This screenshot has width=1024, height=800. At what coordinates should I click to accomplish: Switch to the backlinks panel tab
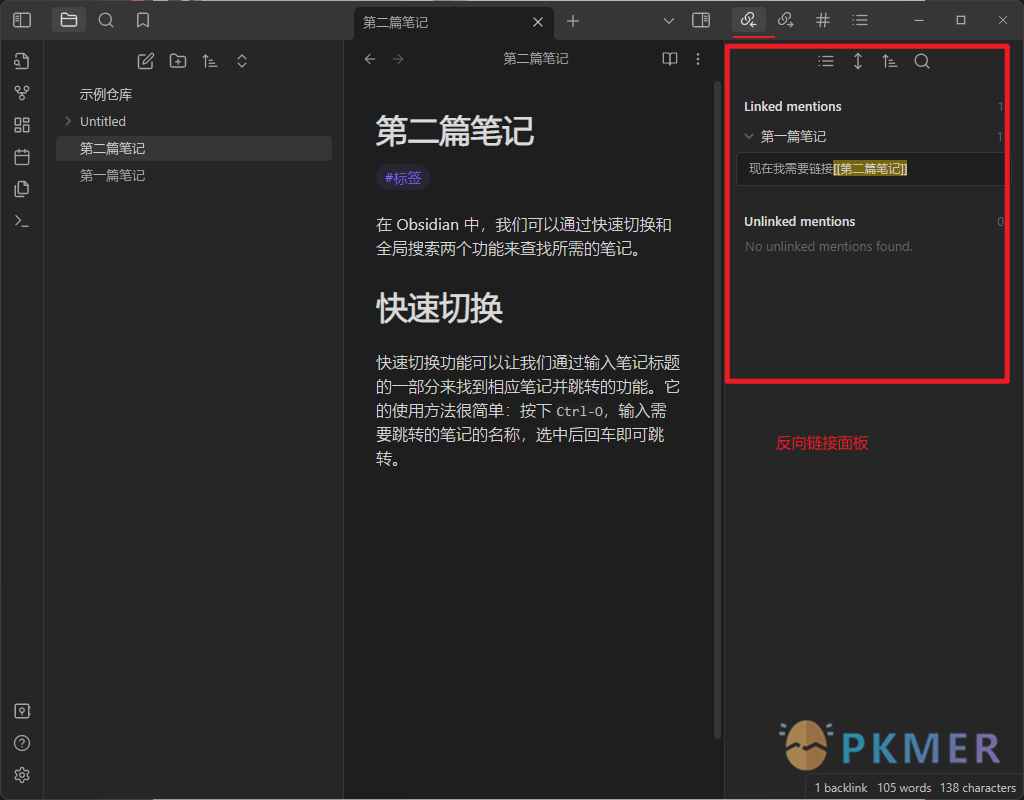748,20
